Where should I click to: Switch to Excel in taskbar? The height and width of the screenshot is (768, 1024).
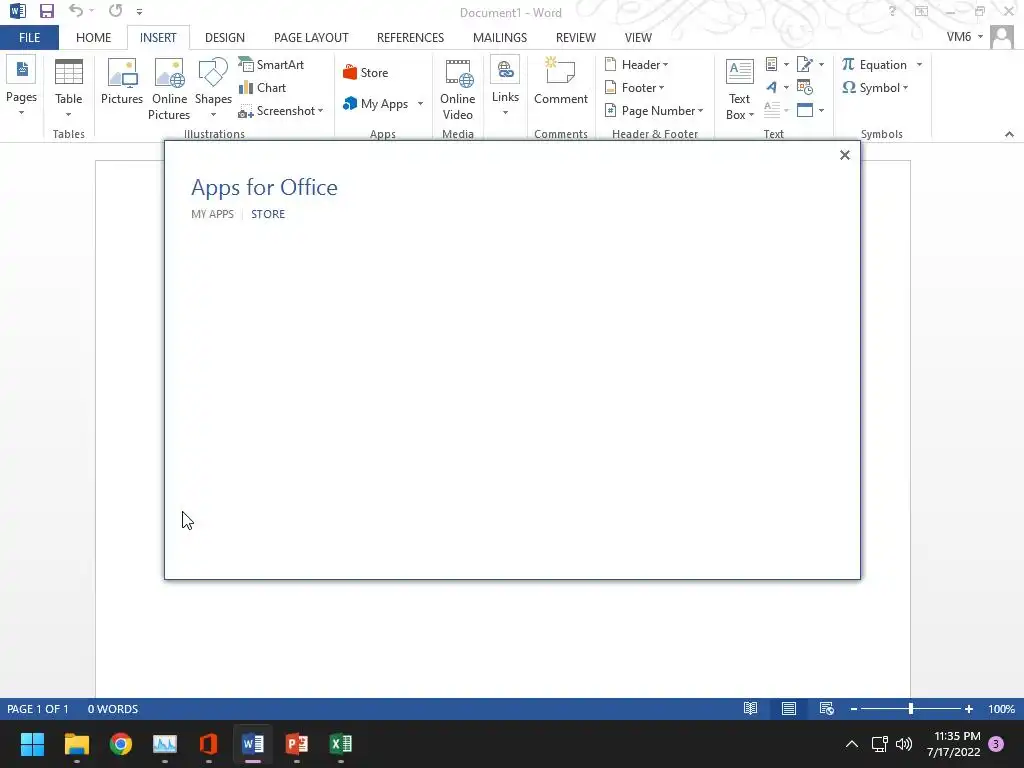pyautogui.click(x=340, y=744)
